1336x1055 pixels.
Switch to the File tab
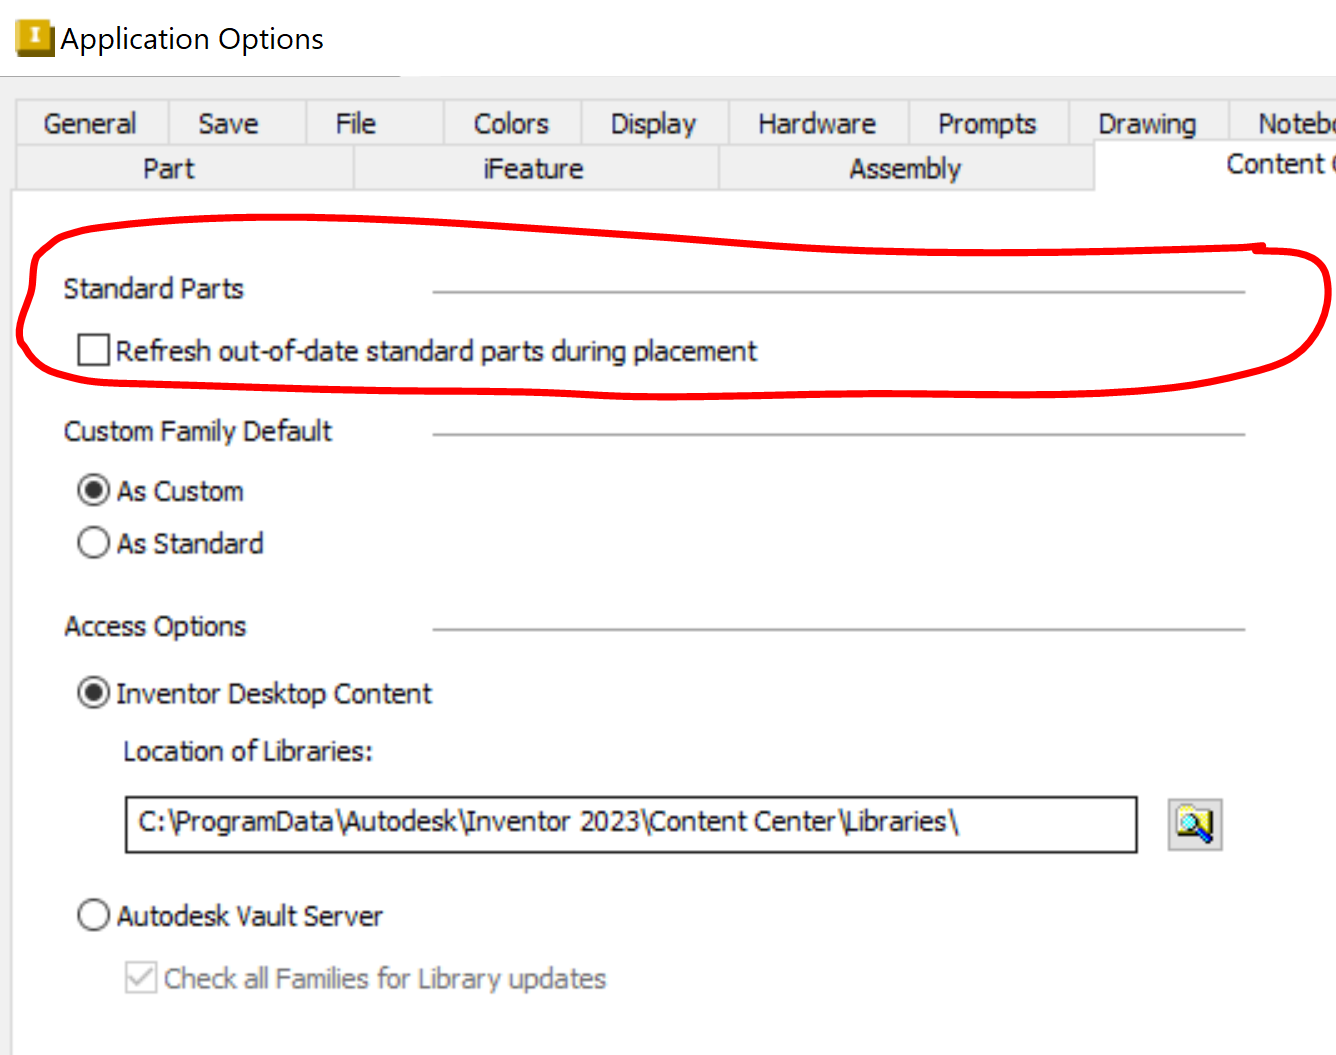point(355,123)
